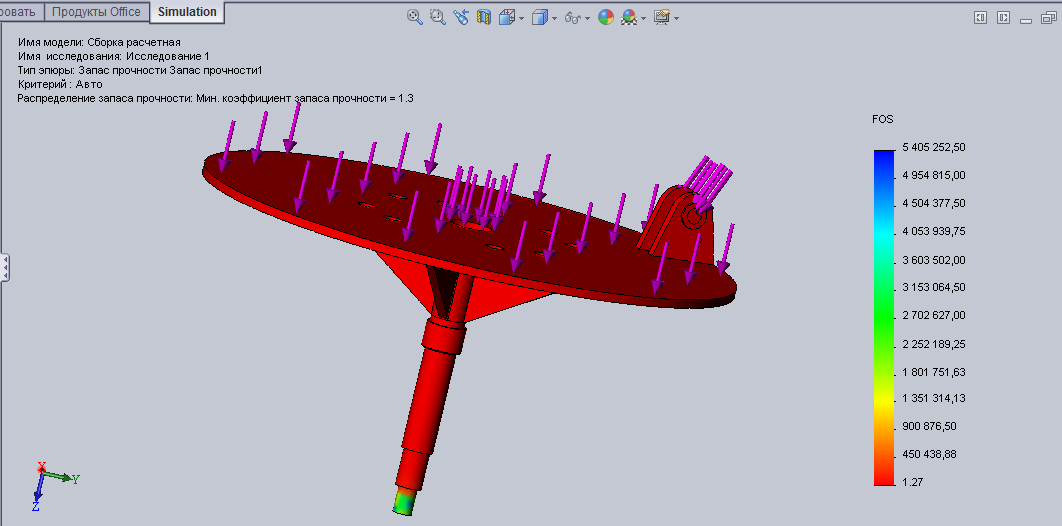
Task: Open the View Orientation dropdown arrow
Action: [520, 18]
